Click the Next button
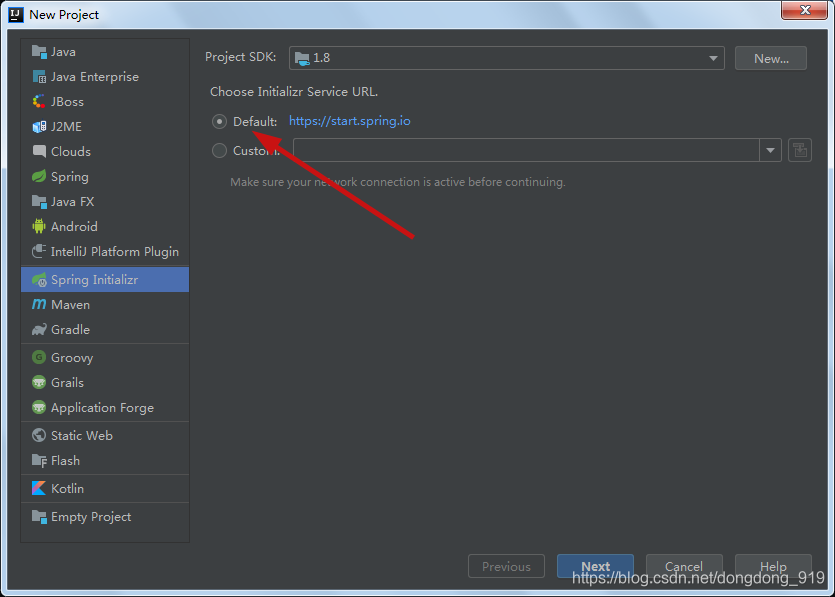The height and width of the screenshot is (597, 835). click(595, 566)
